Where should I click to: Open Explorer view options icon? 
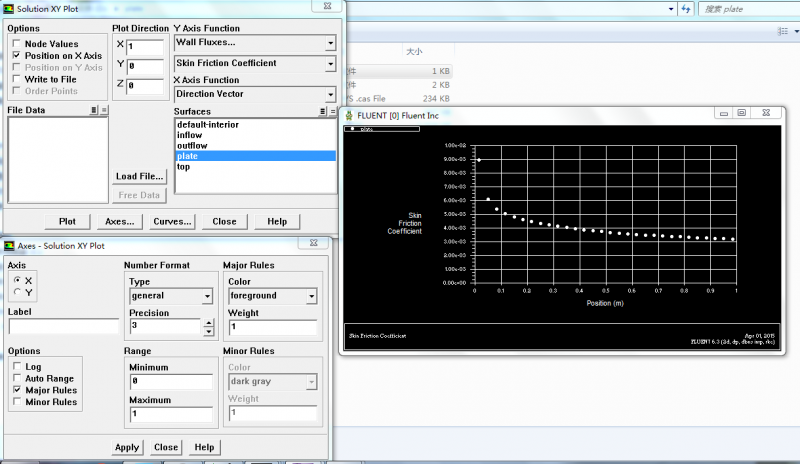784,33
